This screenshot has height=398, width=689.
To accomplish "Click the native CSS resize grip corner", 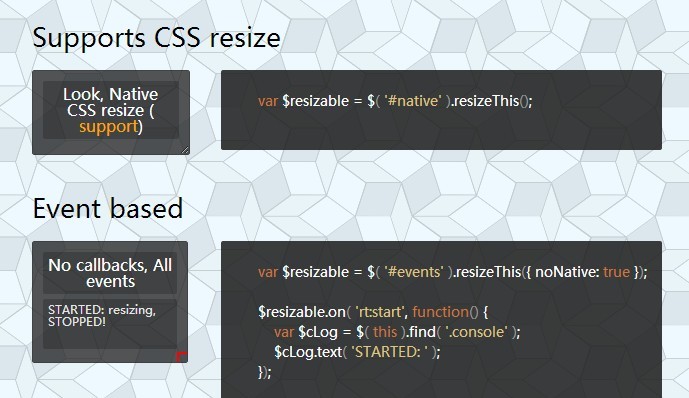I will point(185,150).
